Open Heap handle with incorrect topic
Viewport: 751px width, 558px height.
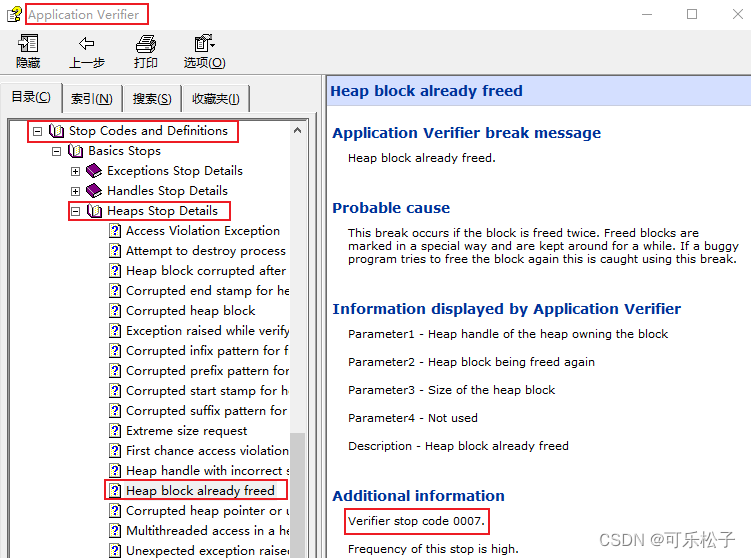coord(207,471)
